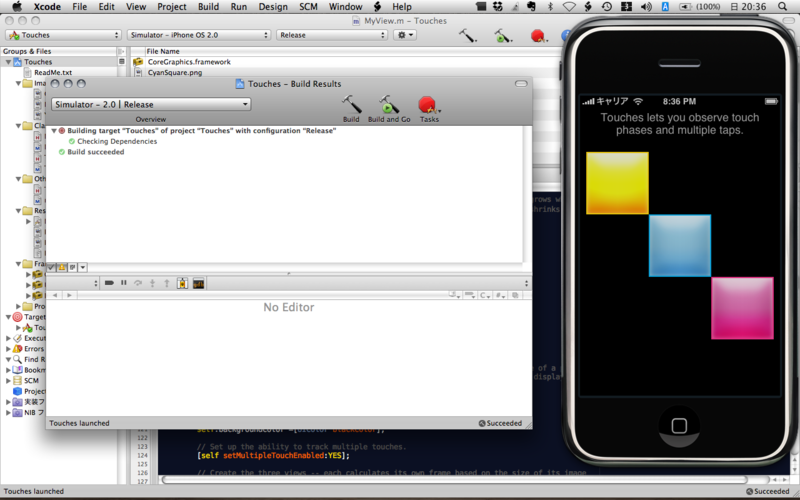Click Build and Go in Build Results
The image size is (800, 500).
(x=389, y=105)
